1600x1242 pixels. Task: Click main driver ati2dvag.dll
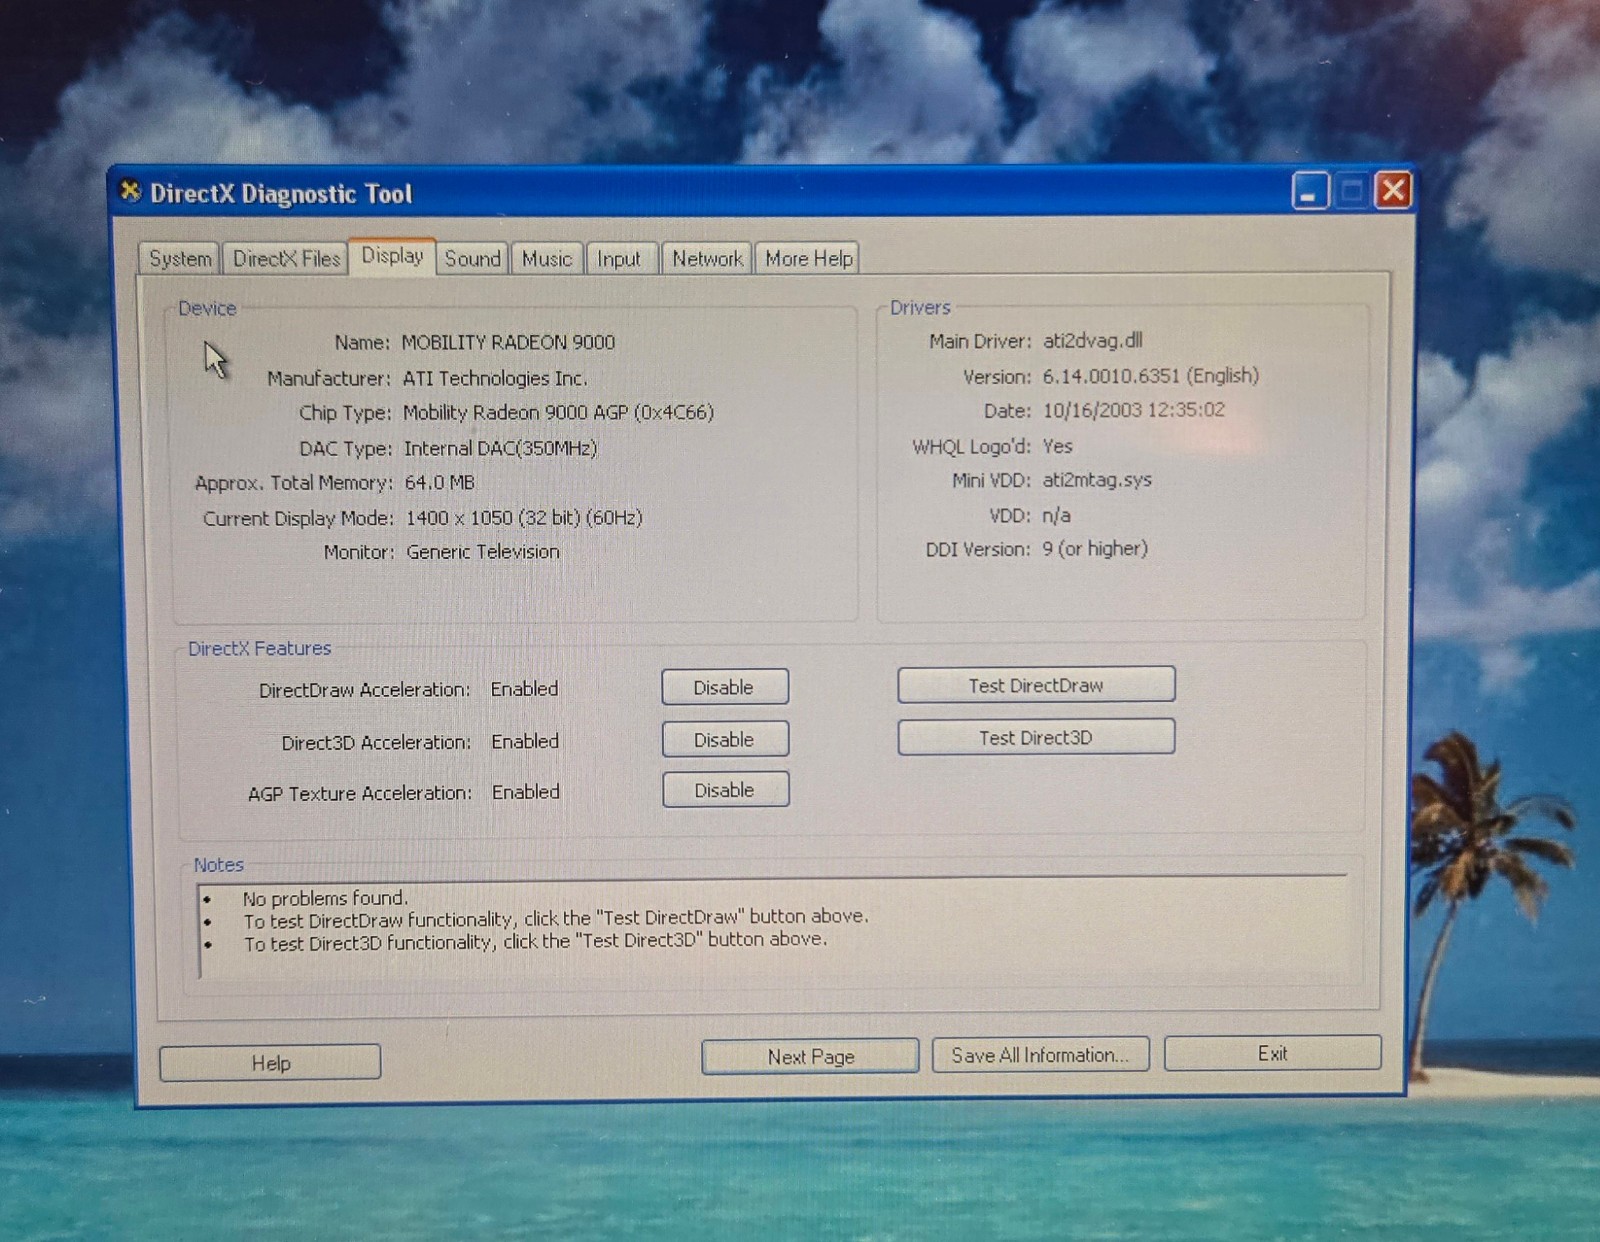[x=1092, y=340]
